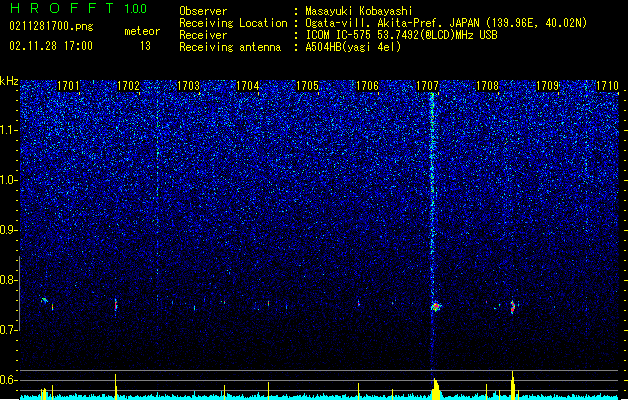
Task: Click the bright meteor echo at 1707
Action: tap(436, 307)
